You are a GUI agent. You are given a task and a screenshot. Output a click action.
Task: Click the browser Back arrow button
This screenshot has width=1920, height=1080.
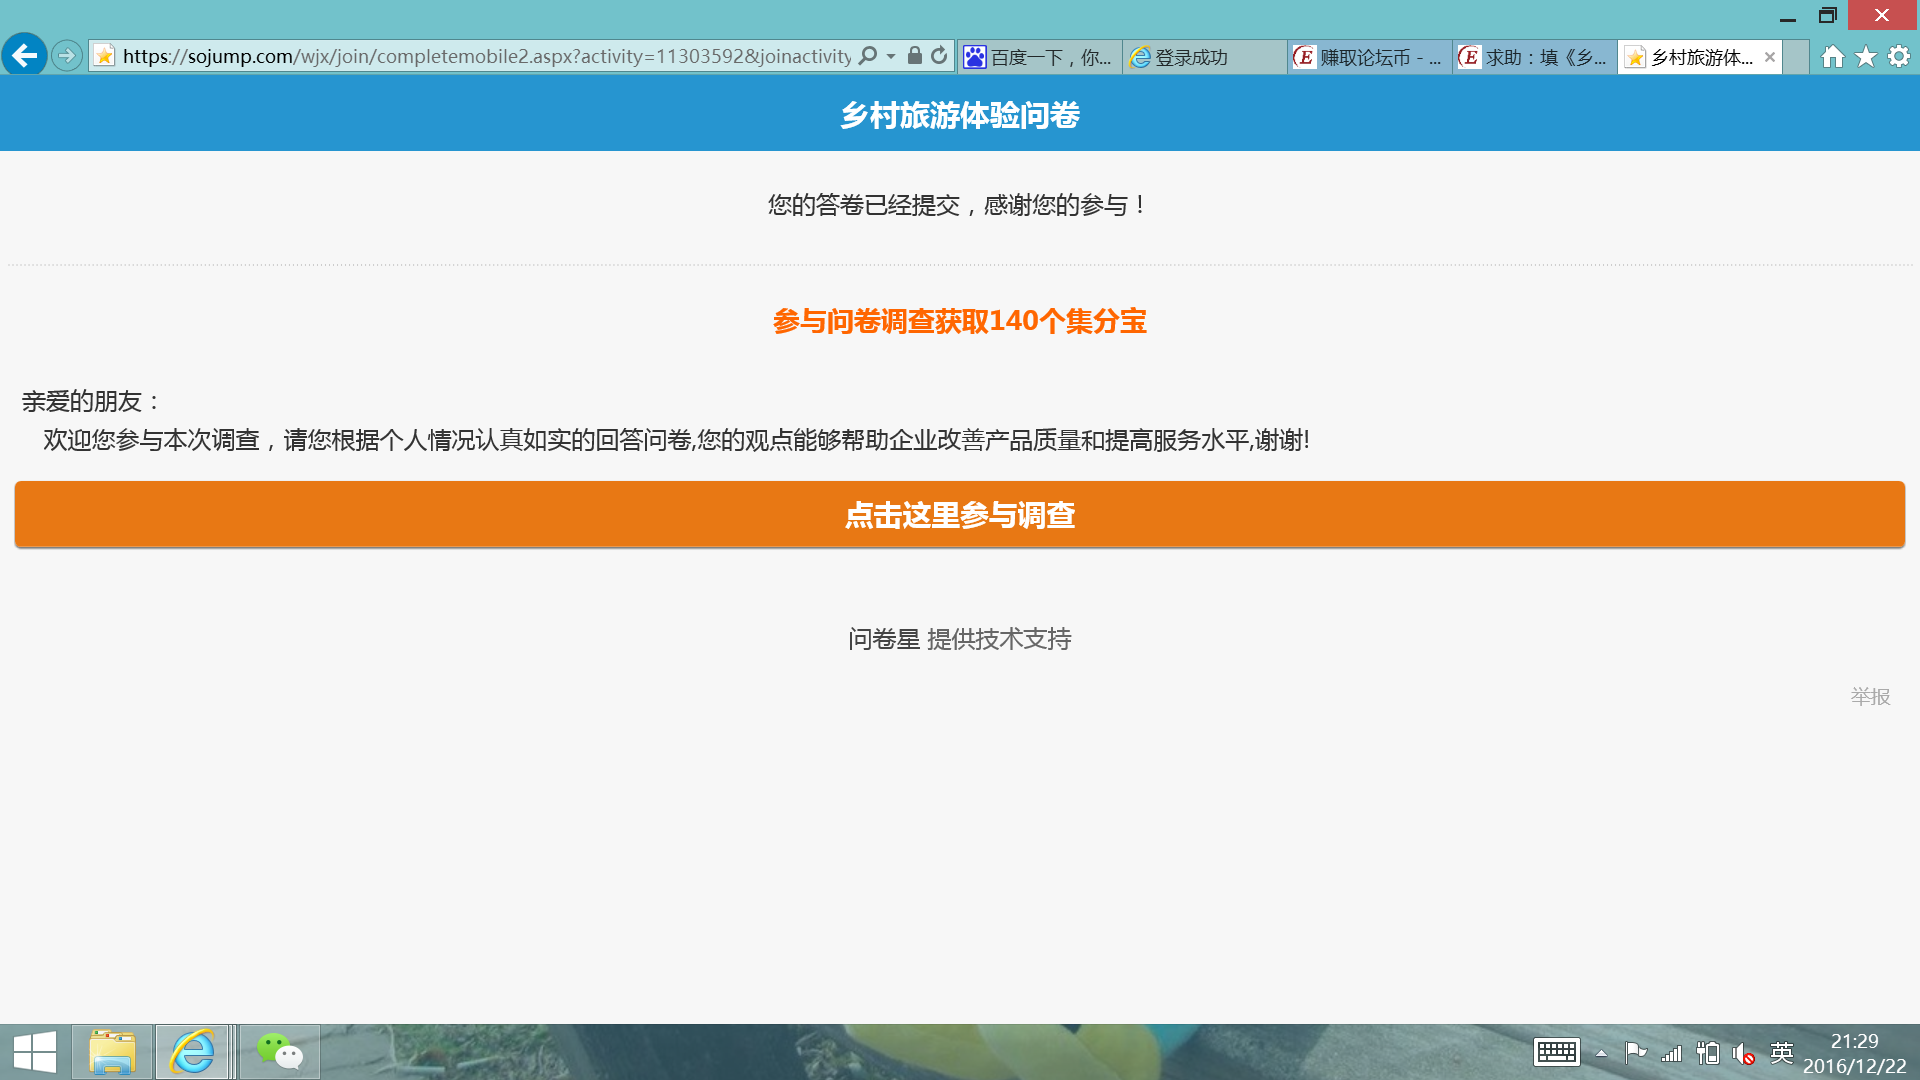[x=25, y=55]
